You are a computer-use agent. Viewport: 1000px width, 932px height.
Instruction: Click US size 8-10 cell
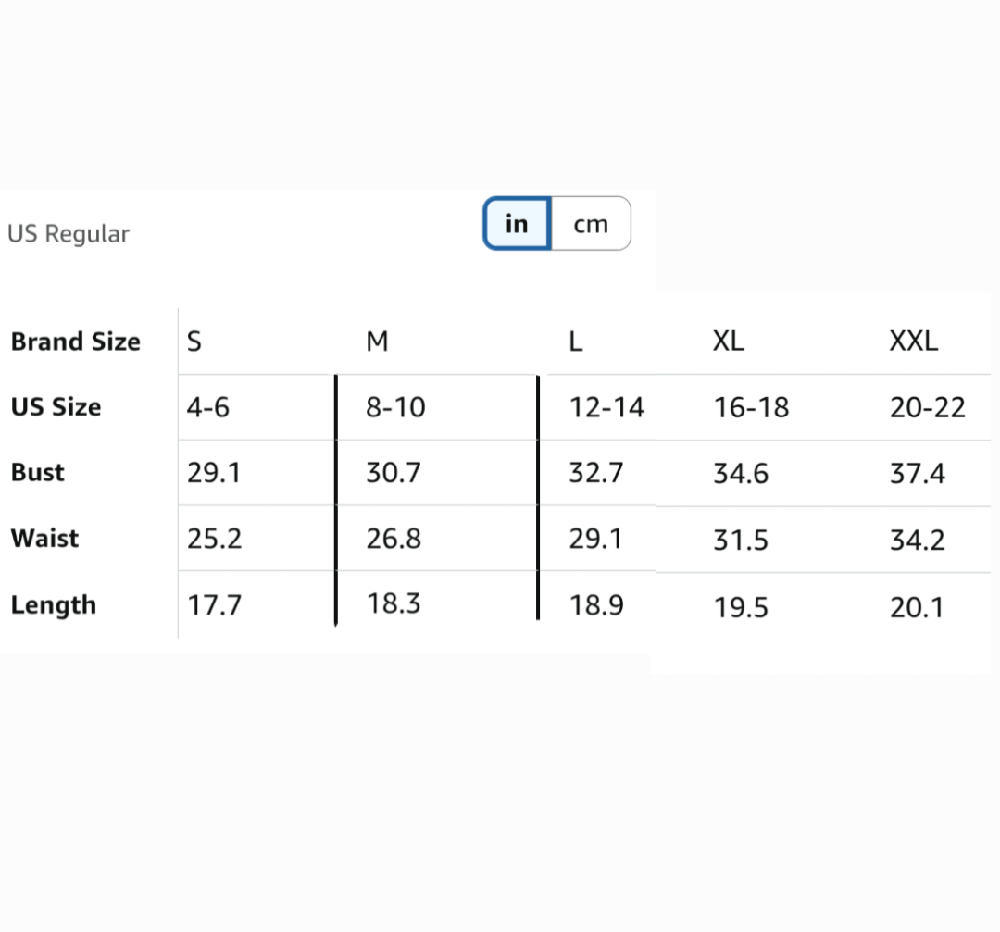click(395, 408)
